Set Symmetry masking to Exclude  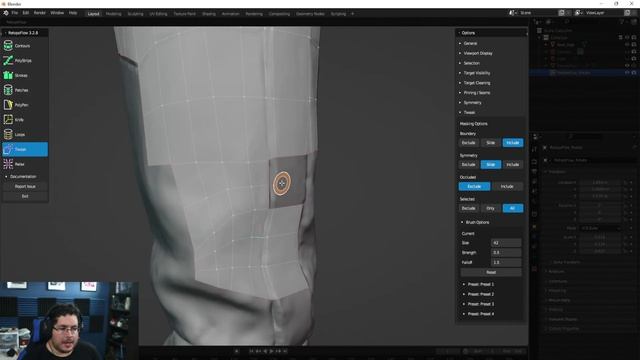point(469,164)
